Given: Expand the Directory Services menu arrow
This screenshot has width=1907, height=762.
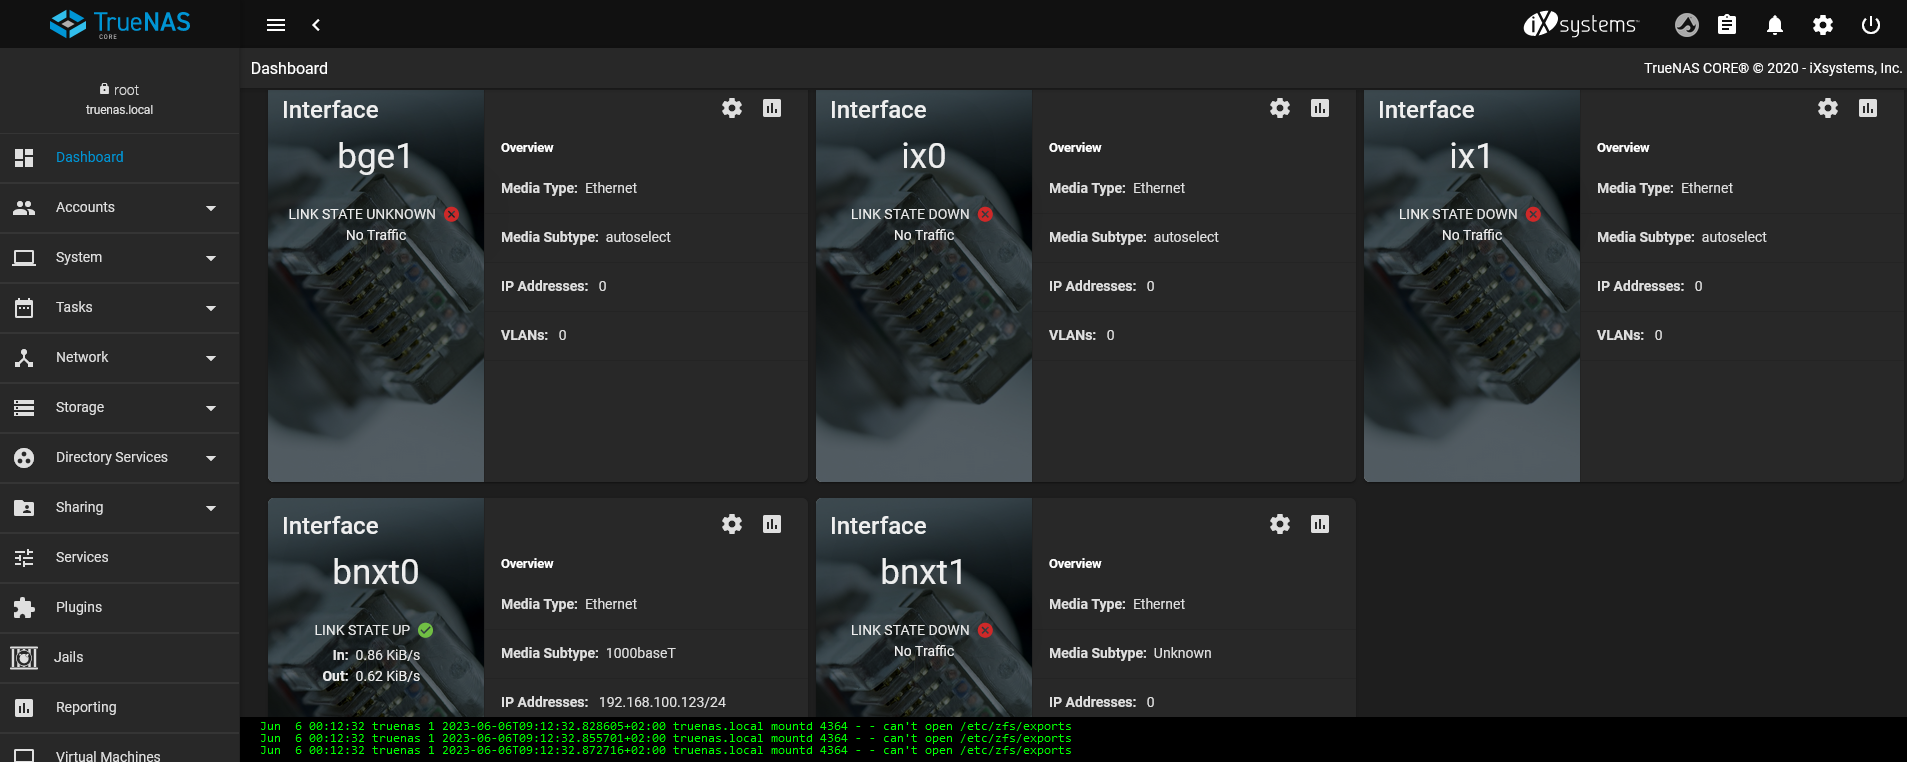Looking at the screenshot, I should pyautogui.click(x=211, y=458).
